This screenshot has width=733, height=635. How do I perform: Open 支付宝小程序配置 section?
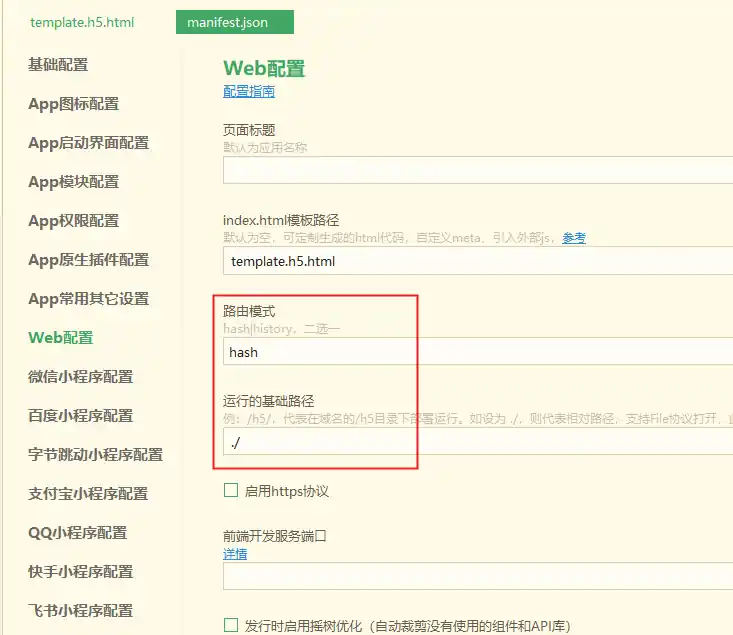88,494
